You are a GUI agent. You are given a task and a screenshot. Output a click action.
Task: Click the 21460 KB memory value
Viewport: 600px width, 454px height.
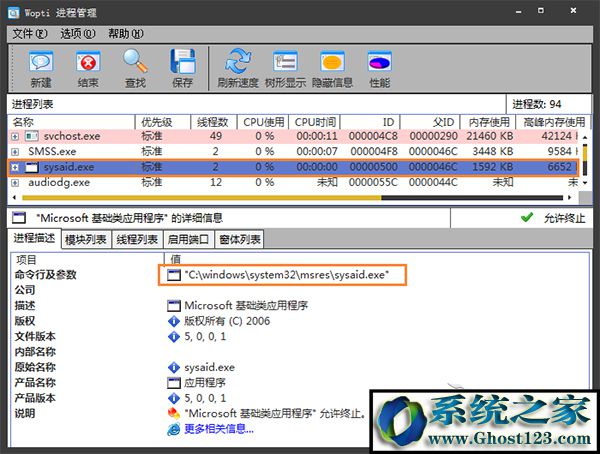pos(489,136)
